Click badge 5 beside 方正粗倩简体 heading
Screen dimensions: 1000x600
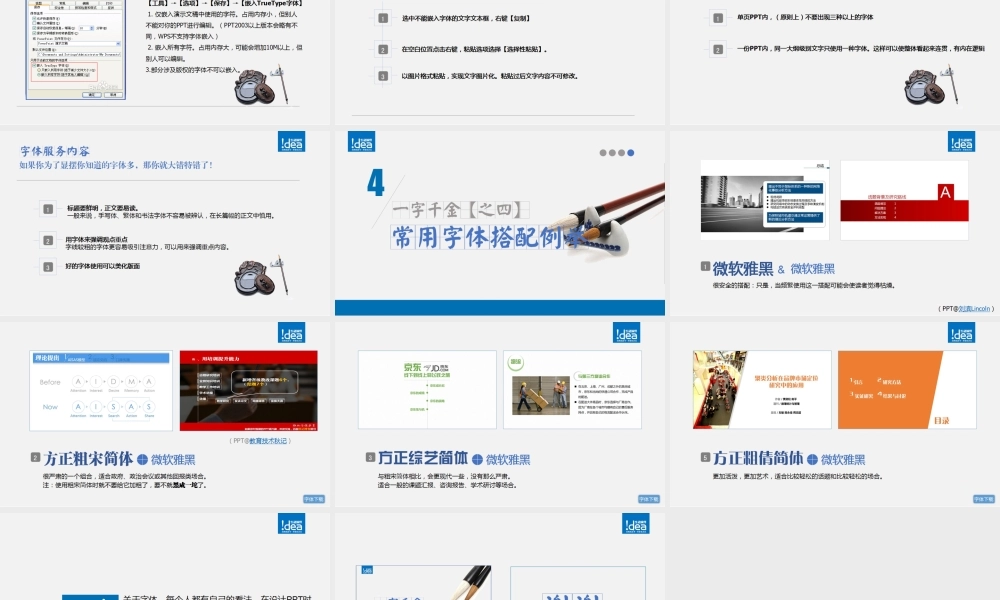click(703, 457)
